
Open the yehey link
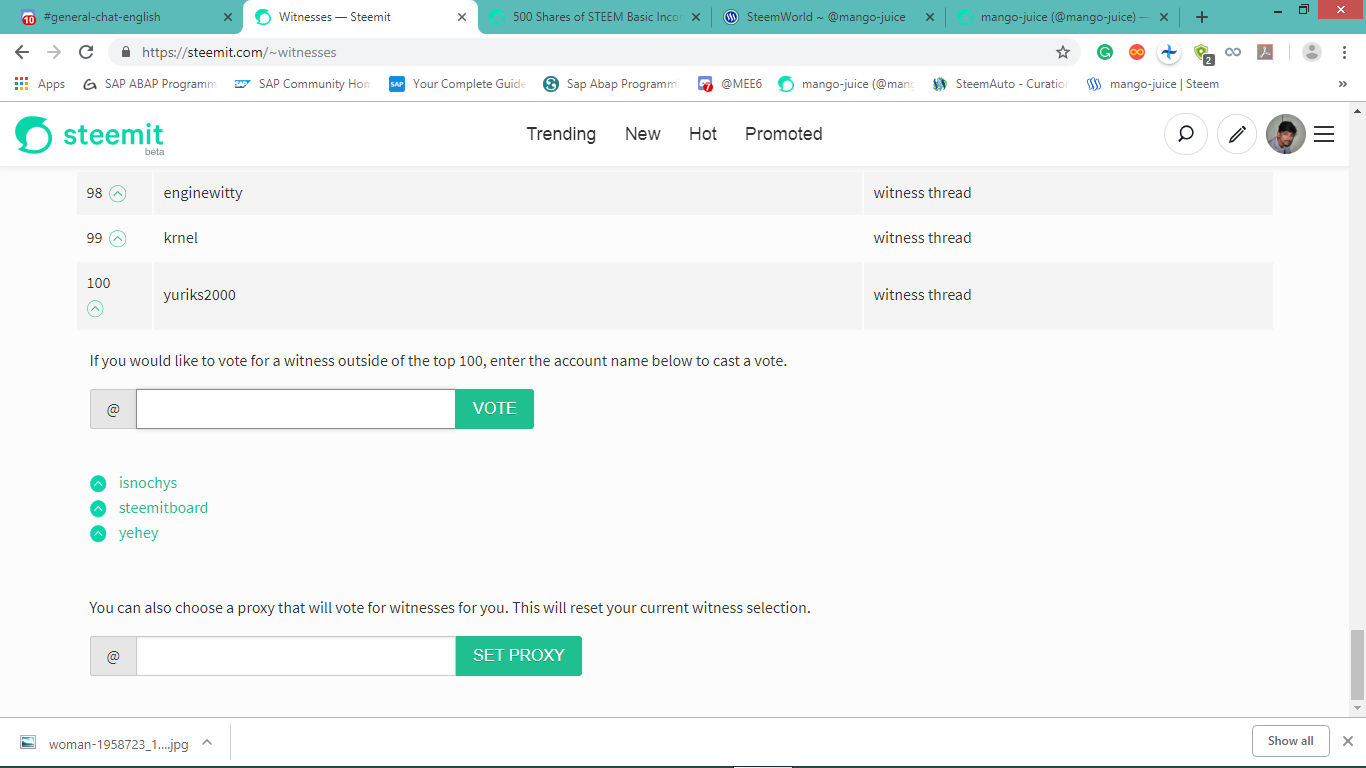click(x=139, y=533)
